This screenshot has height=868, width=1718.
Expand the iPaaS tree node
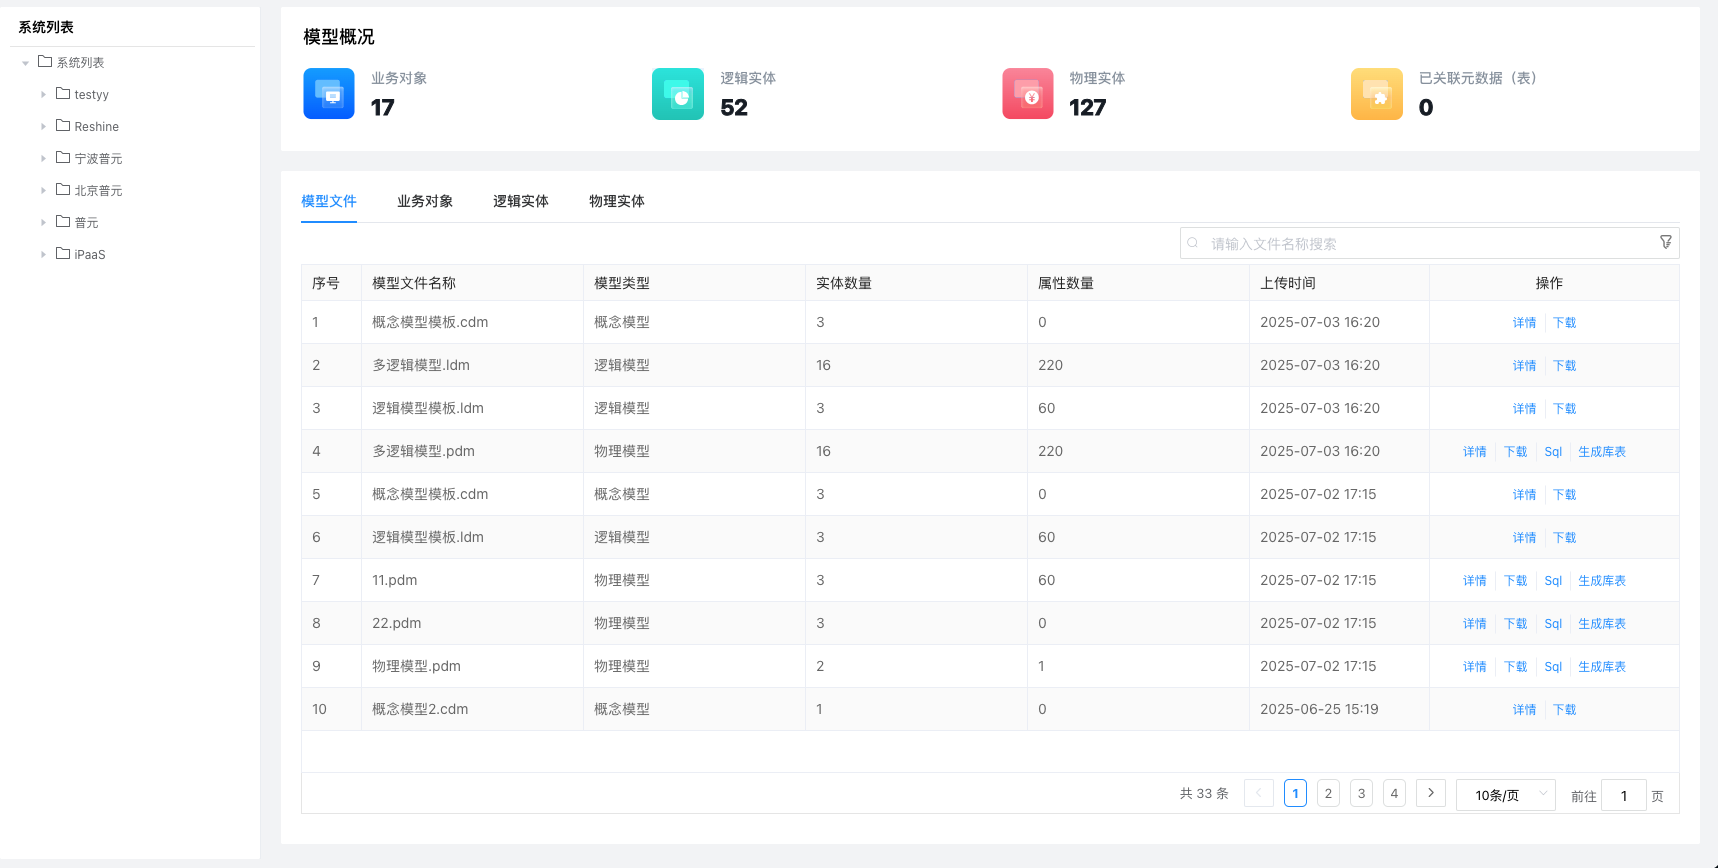[43, 255]
